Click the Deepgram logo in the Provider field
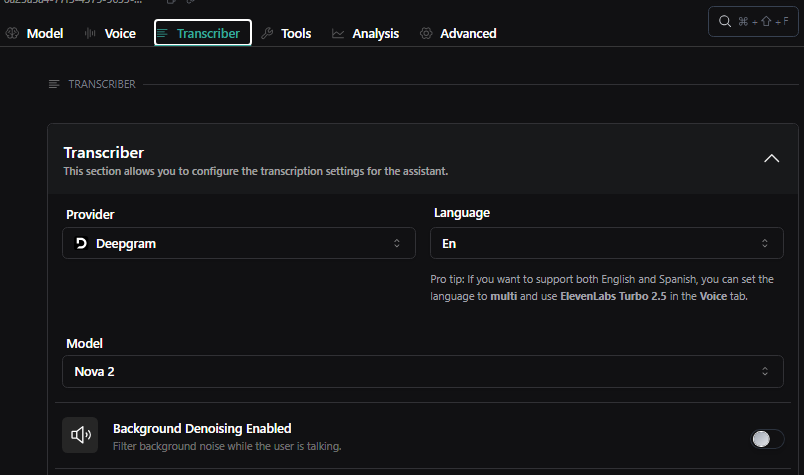The width and height of the screenshot is (804, 475). 81,243
